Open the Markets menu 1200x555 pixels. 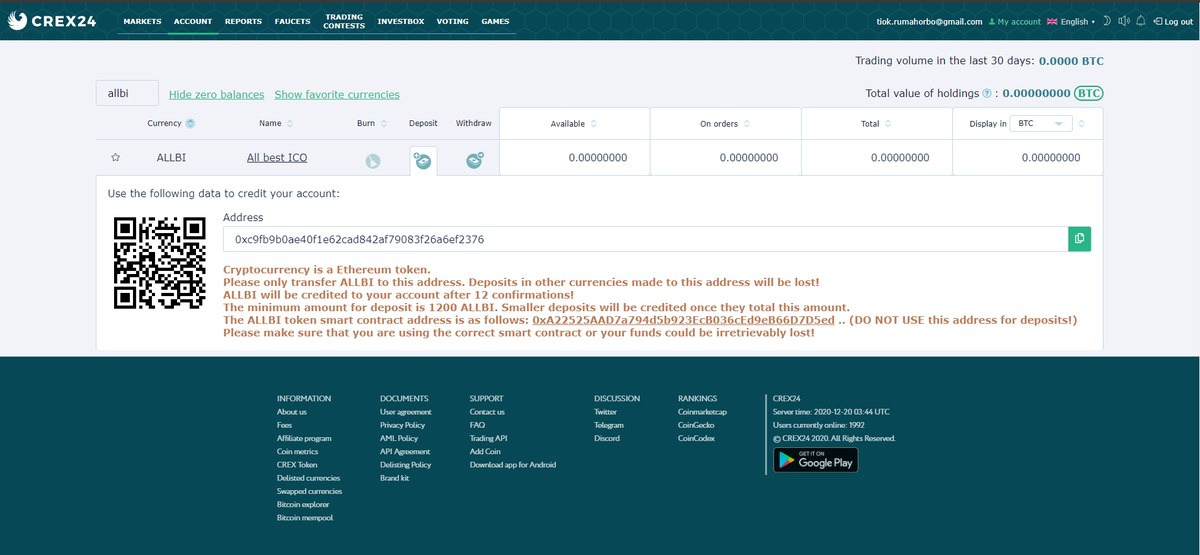[142, 21]
